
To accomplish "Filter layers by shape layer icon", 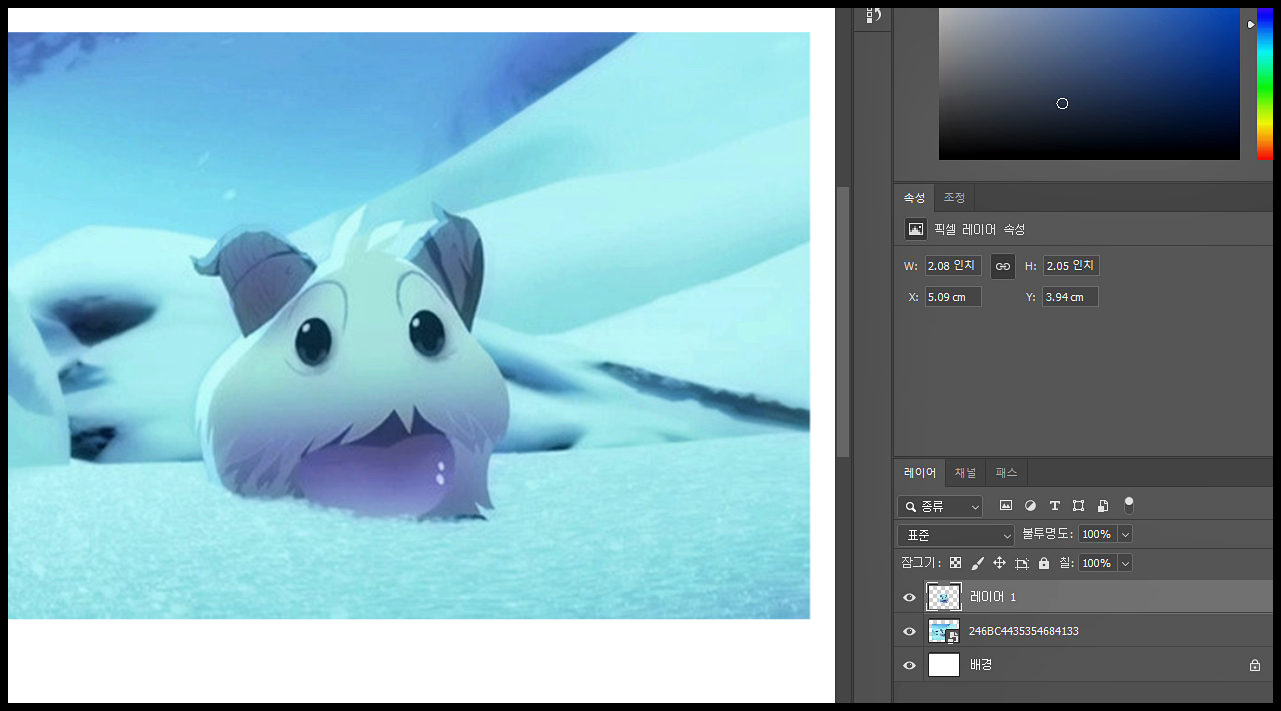I will click(1078, 506).
